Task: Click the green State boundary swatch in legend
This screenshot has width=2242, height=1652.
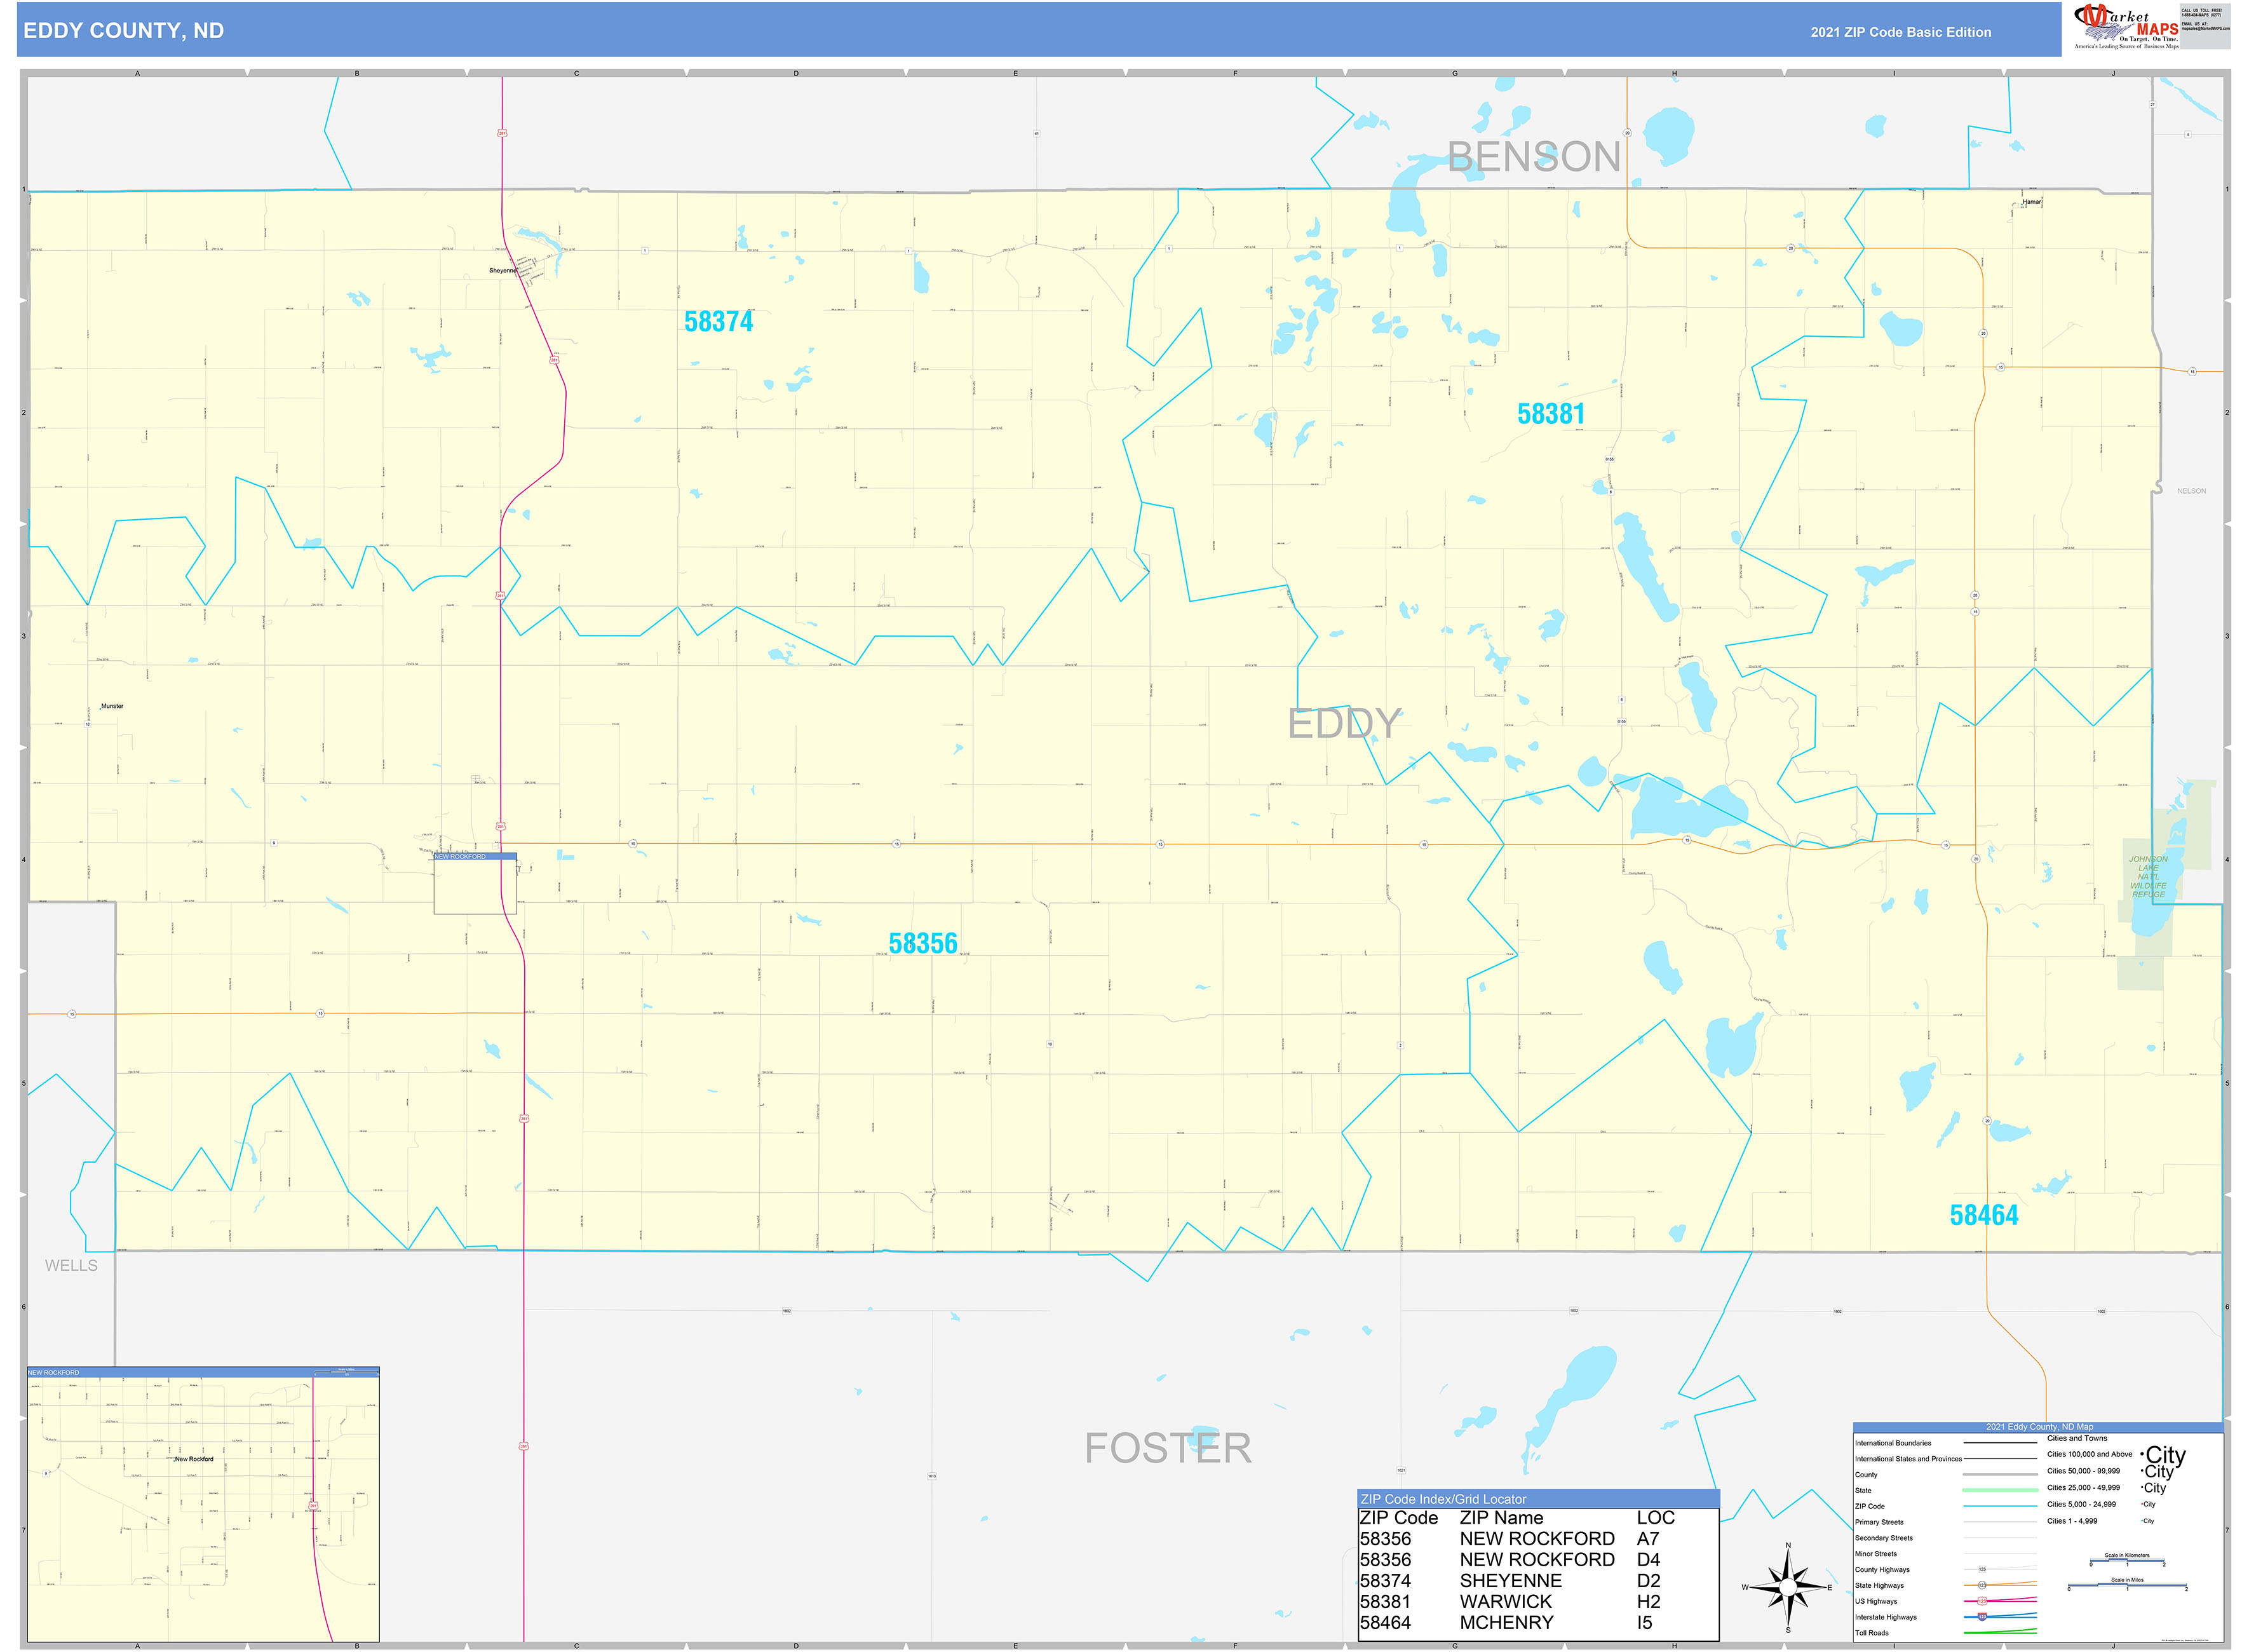Action: [1999, 1490]
